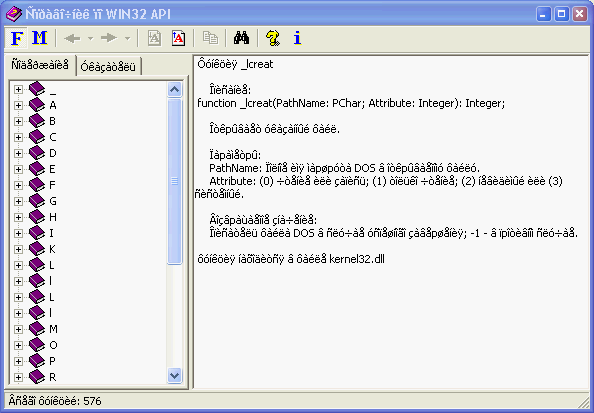Click the greyed-out font decrease icon
The height and width of the screenshot is (413, 594).
point(154,38)
